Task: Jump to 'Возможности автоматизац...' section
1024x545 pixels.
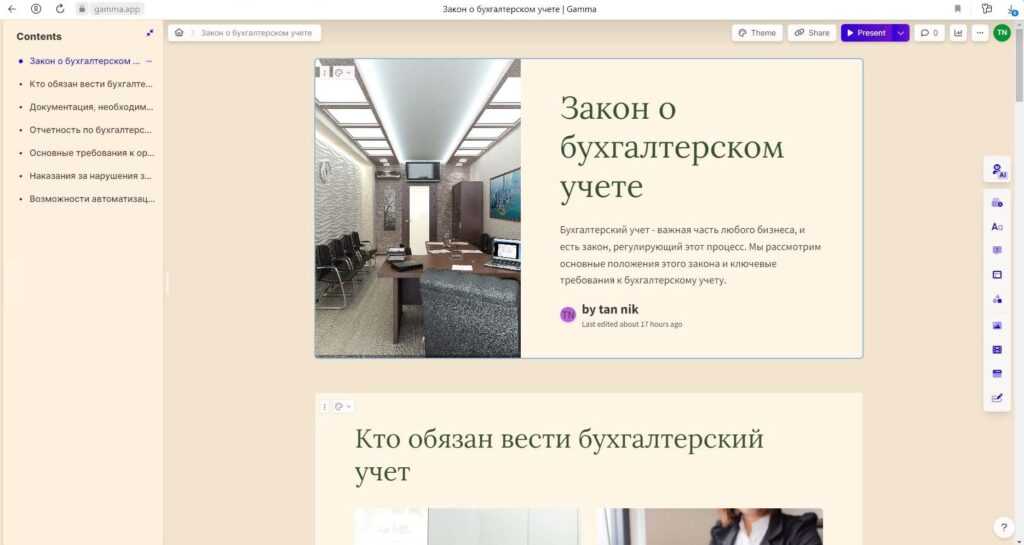Action: tap(92, 198)
